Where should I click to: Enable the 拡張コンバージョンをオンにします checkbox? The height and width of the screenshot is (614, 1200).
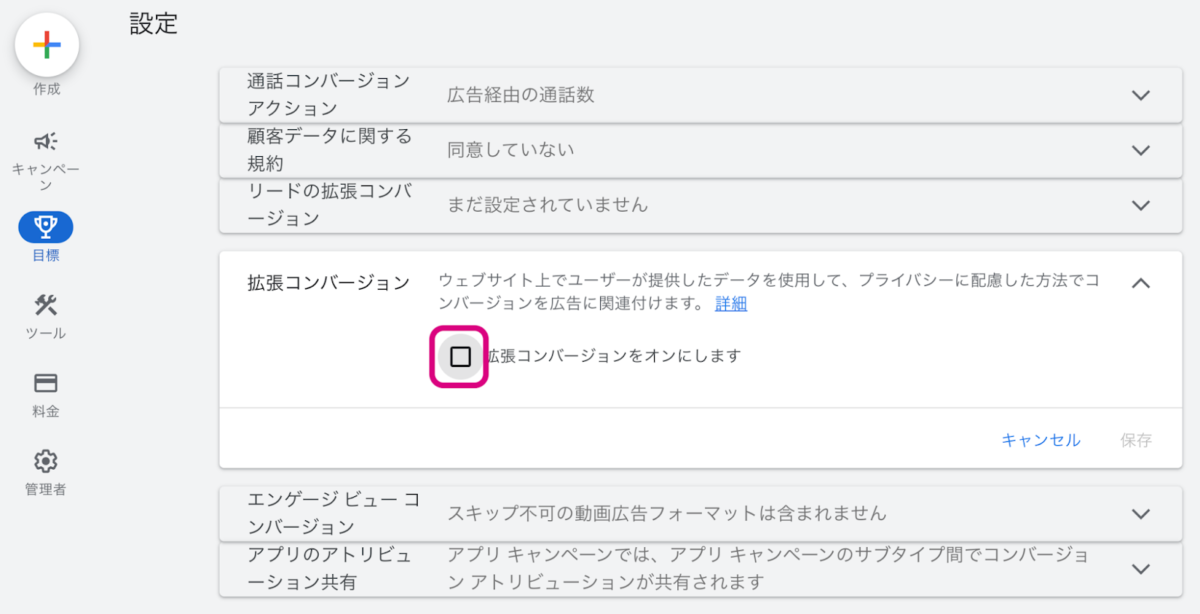coord(460,357)
